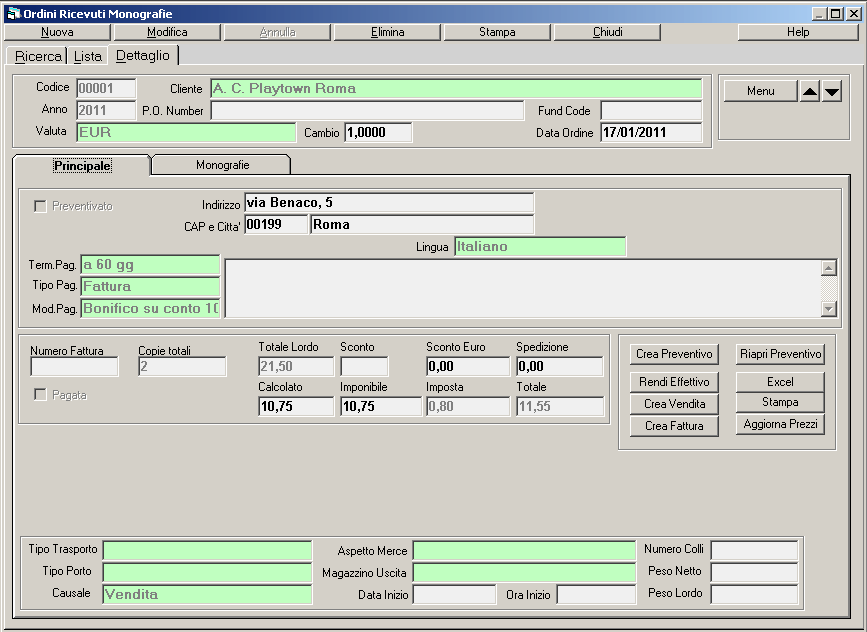Image resolution: width=867 pixels, height=632 pixels.
Task: Click the Imposta value 0,80
Action: click(x=468, y=406)
